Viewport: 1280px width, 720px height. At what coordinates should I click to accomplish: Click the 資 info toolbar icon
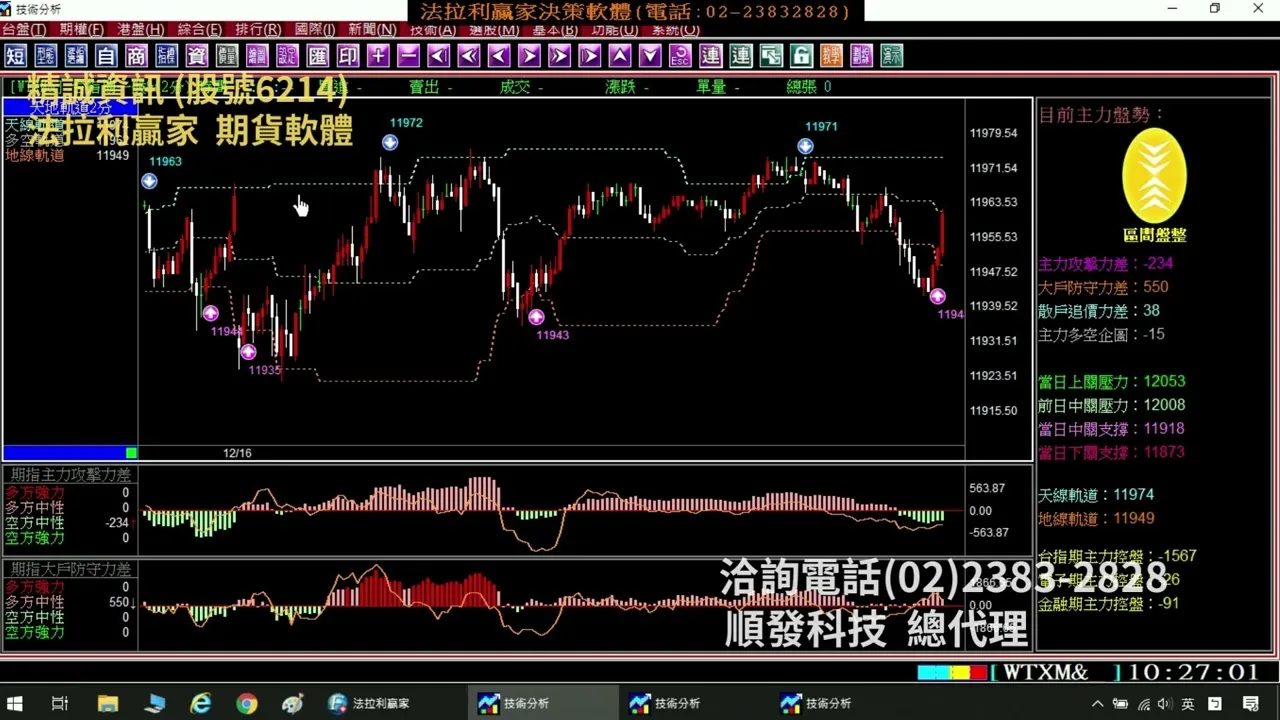click(x=197, y=55)
